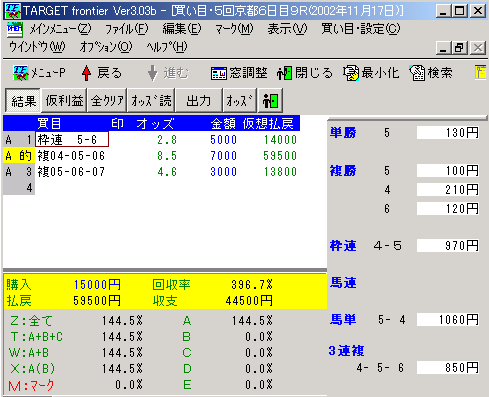Click the document icon beside メインメニュー
Screen dimensions: 489x397
tap(15, 30)
